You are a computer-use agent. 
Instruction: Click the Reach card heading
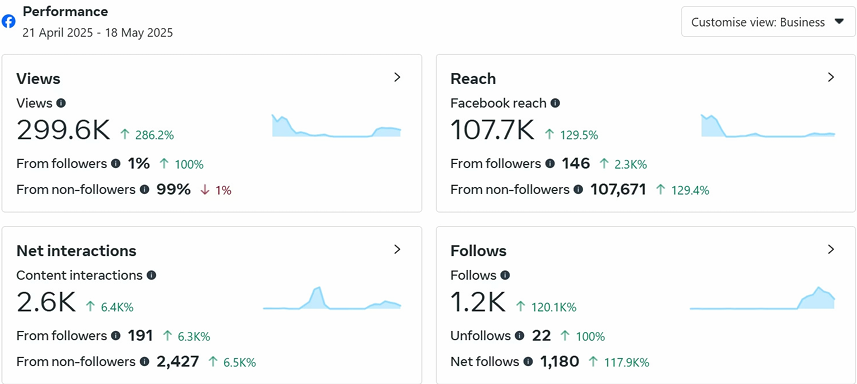point(473,79)
